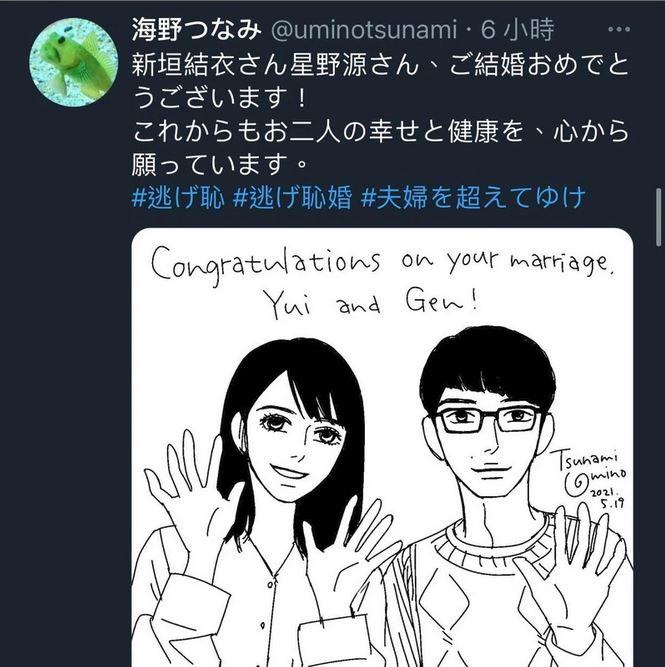Click the tweet line starting 新垣結衣さん星野源さん
665x667 pixels.
tap(380, 65)
